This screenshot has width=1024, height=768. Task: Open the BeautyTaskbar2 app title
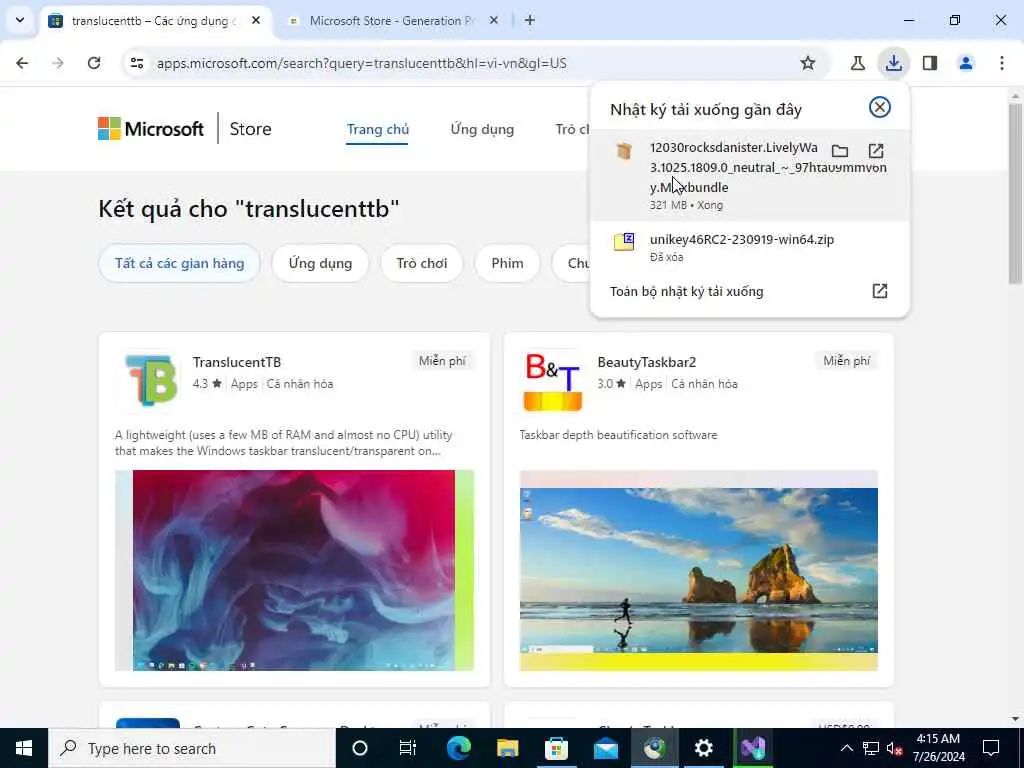point(647,362)
